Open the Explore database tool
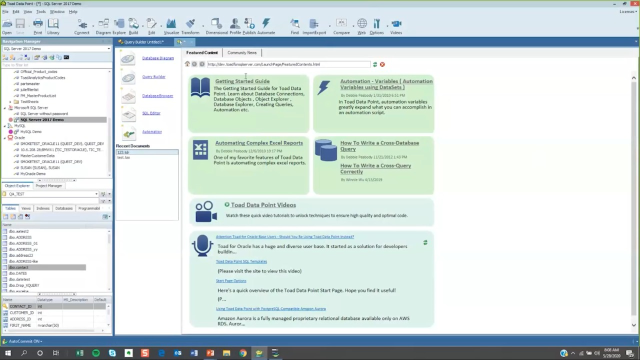 (119, 26)
